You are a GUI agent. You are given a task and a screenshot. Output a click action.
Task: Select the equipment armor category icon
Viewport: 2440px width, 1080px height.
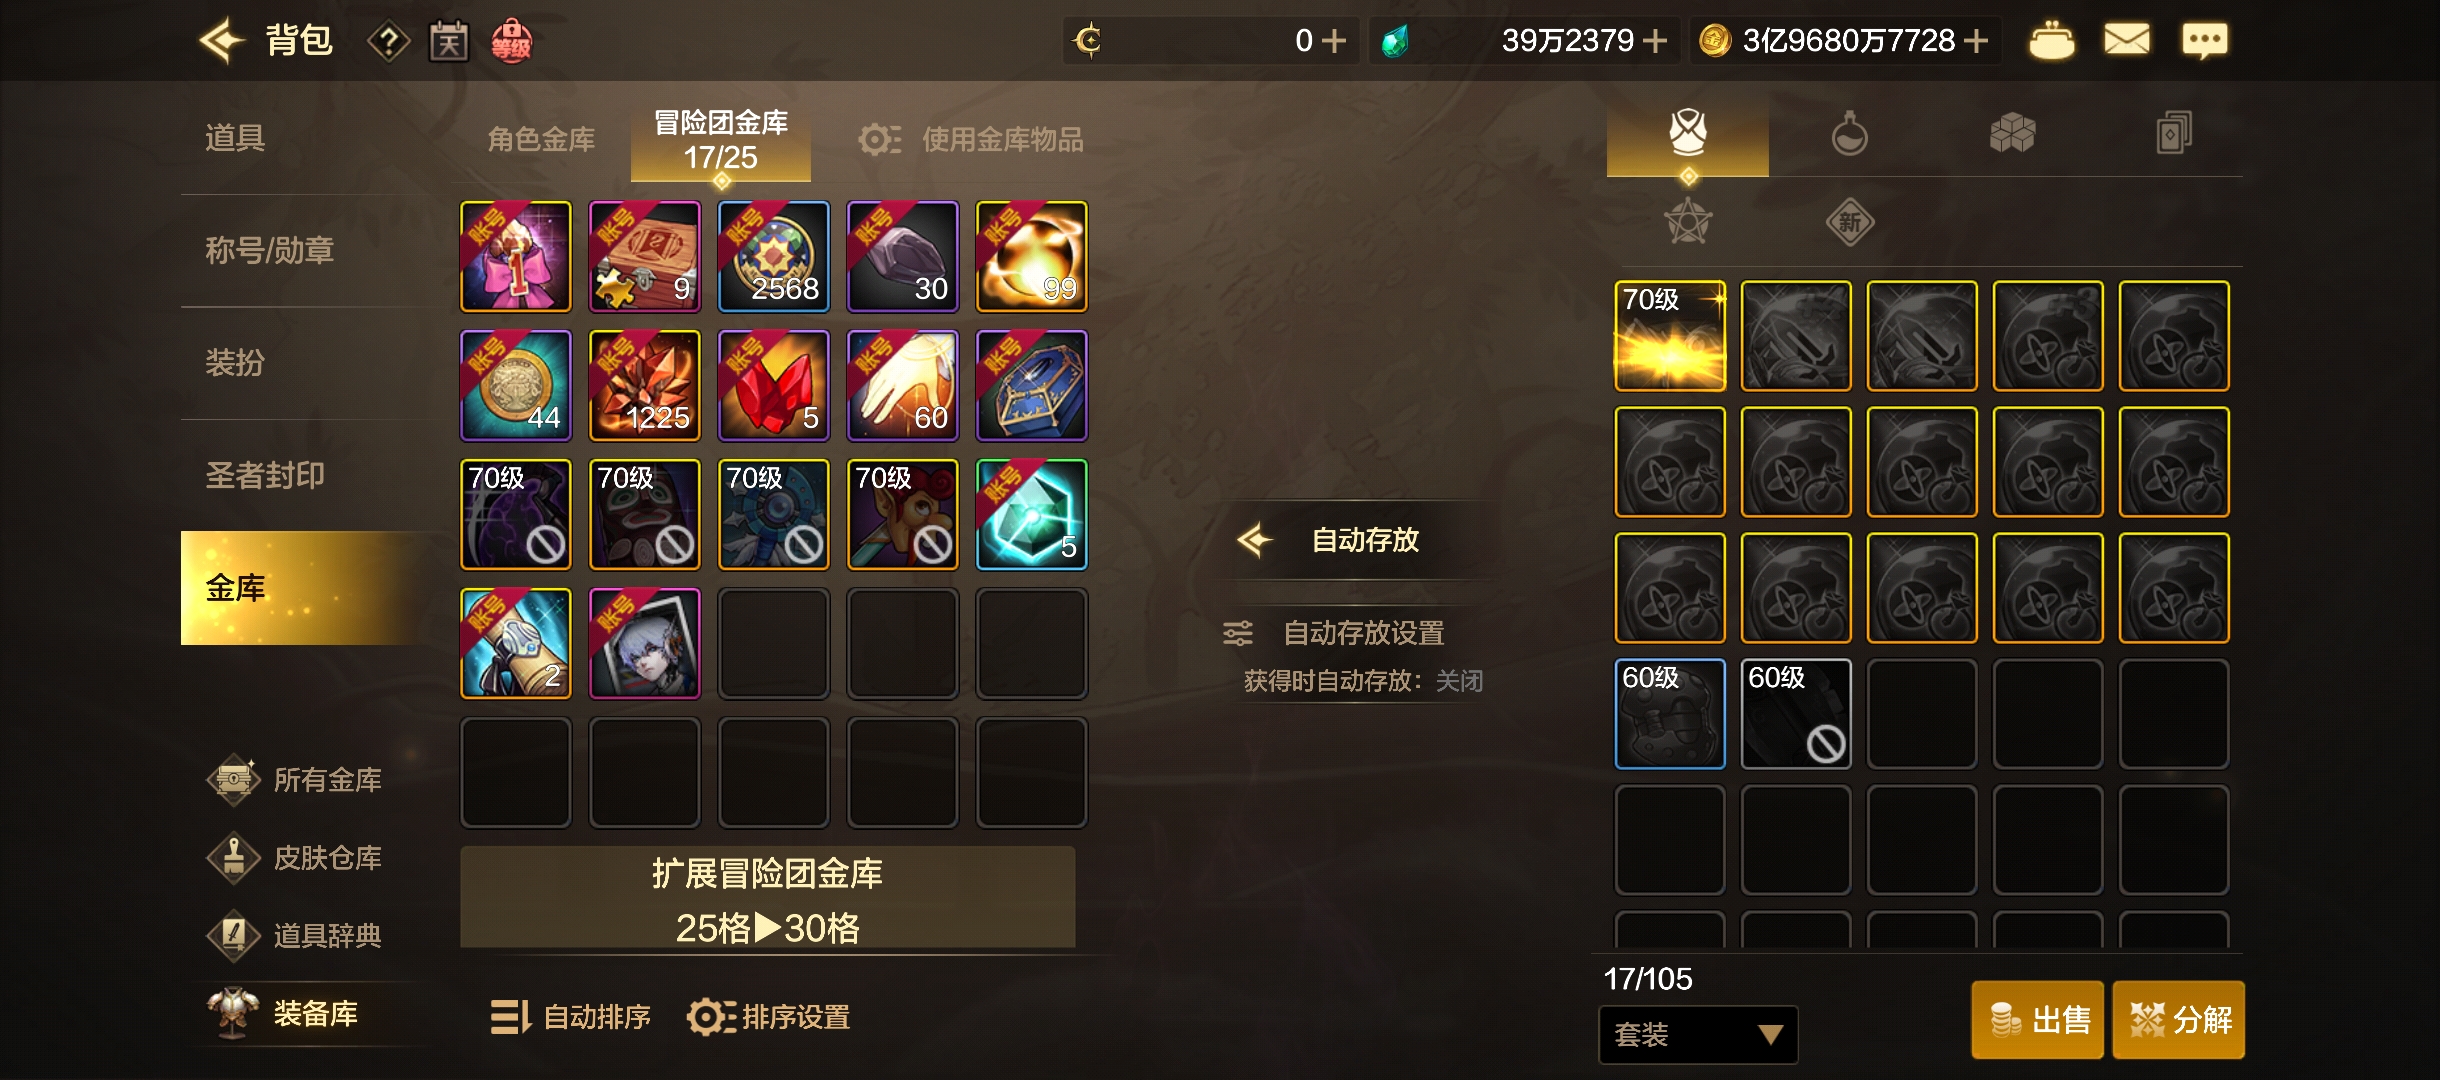click(1688, 133)
